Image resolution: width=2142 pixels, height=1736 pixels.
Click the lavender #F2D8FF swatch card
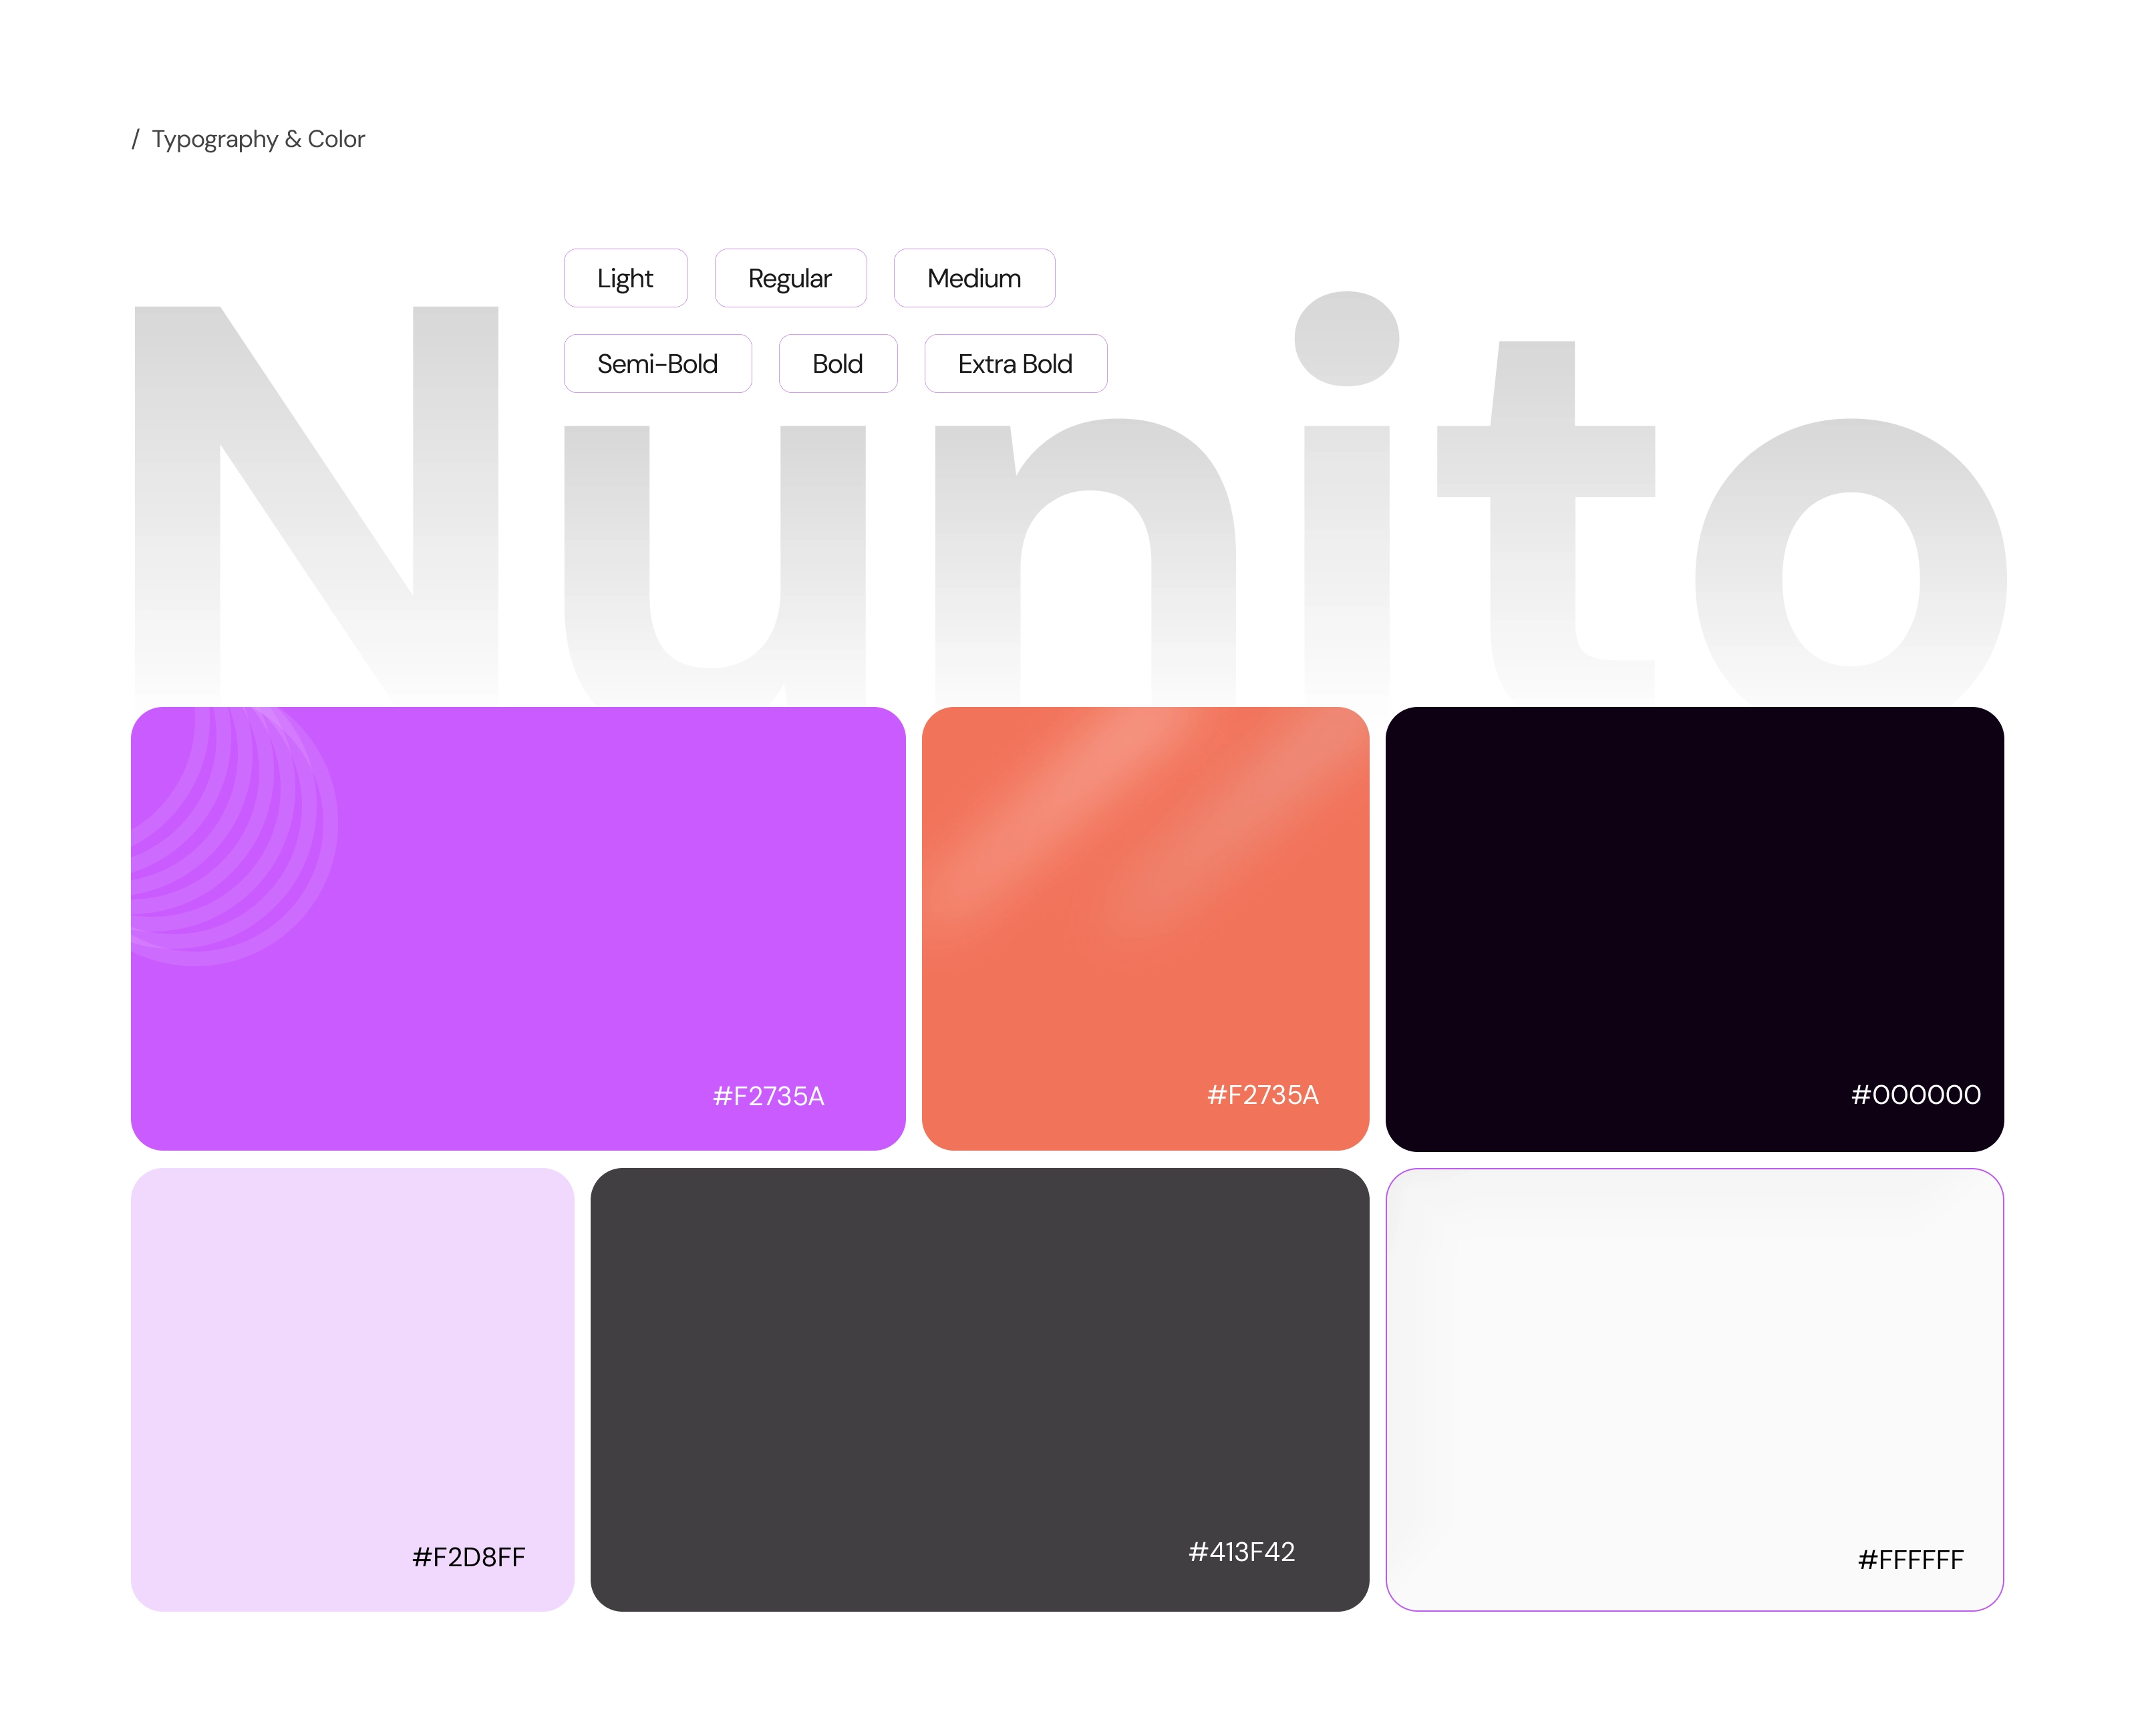click(352, 1389)
